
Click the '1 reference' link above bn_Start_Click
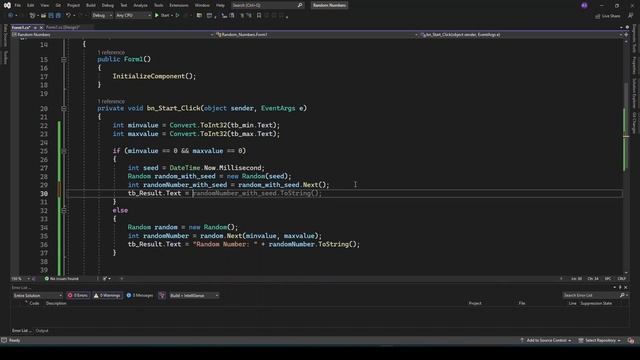click(111, 101)
